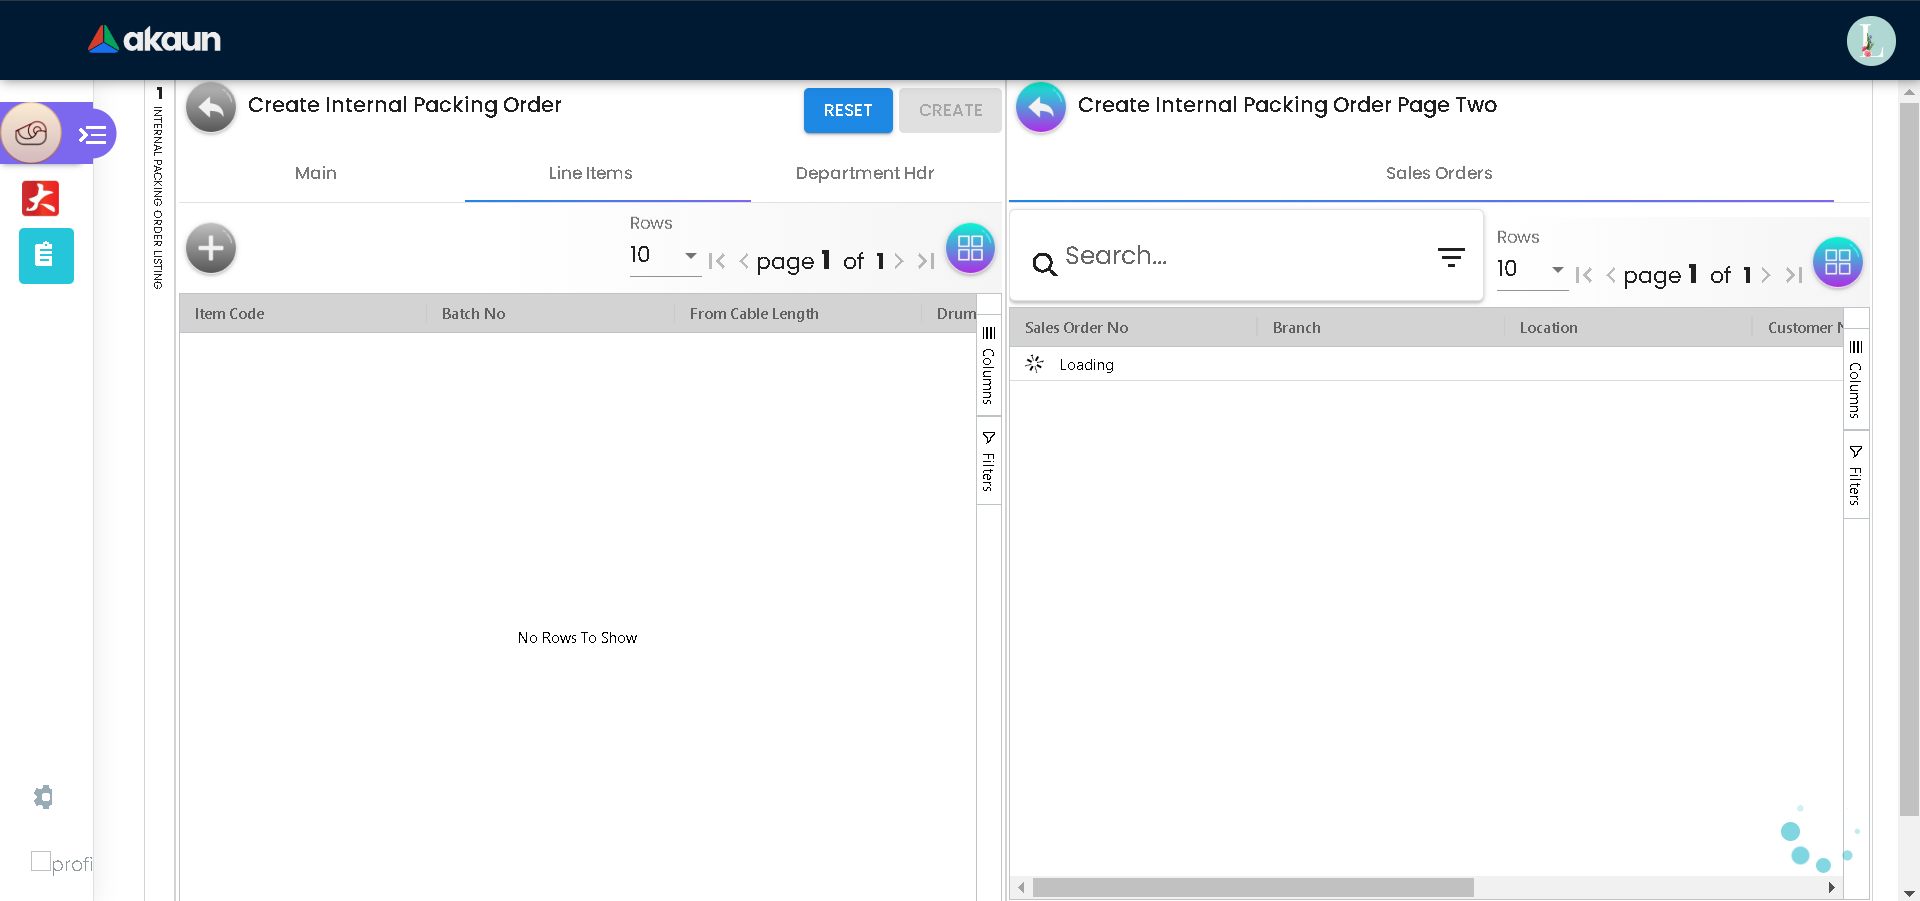The image size is (1920, 901).
Task: Open the teal clipboard sidebar icon
Action: [x=46, y=256]
